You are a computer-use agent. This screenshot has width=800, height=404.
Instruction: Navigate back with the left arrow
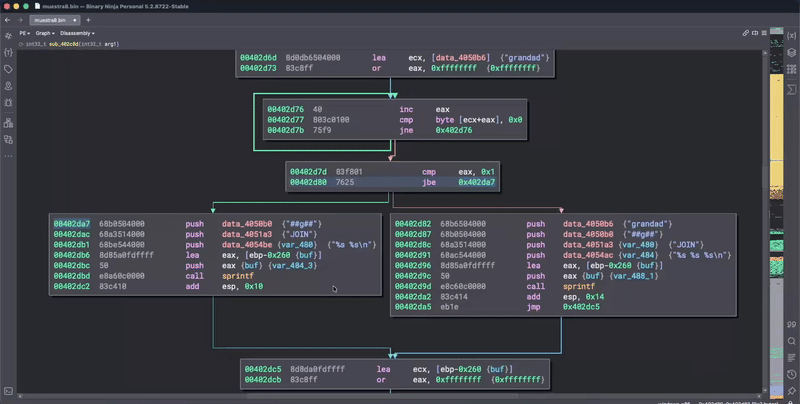(7, 19)
